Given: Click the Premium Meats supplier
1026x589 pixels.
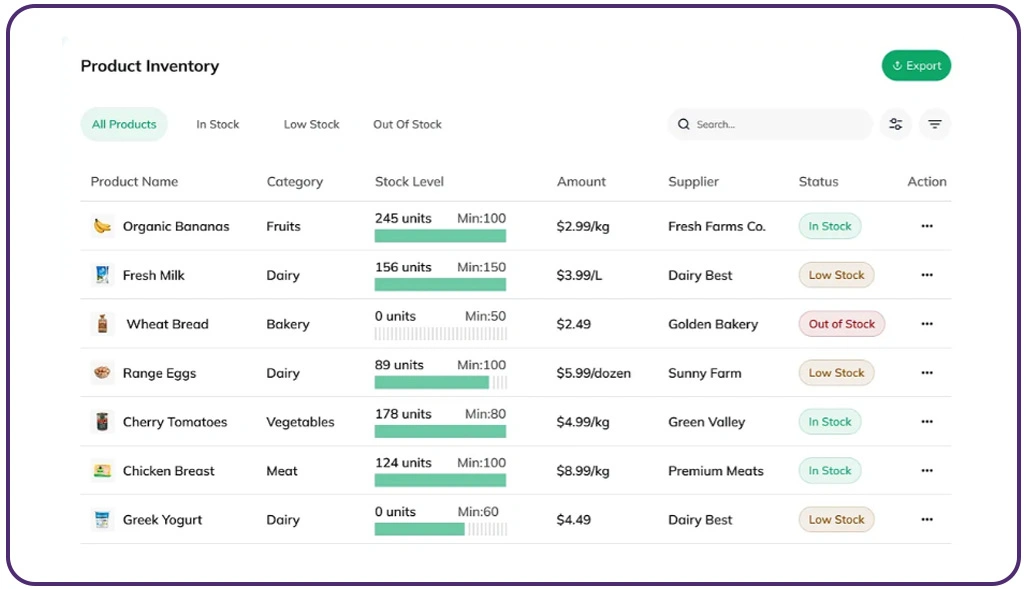Looking at the screenshot, I should coord(715,471).
